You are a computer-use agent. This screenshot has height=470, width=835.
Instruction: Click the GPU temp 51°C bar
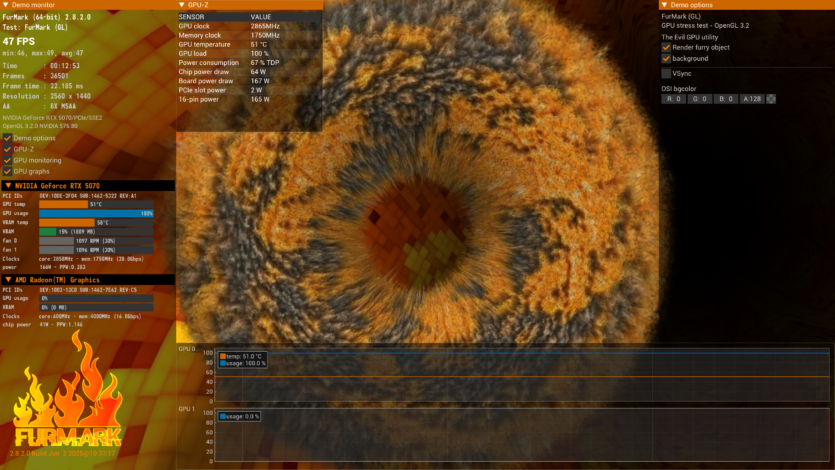point(96,204)
